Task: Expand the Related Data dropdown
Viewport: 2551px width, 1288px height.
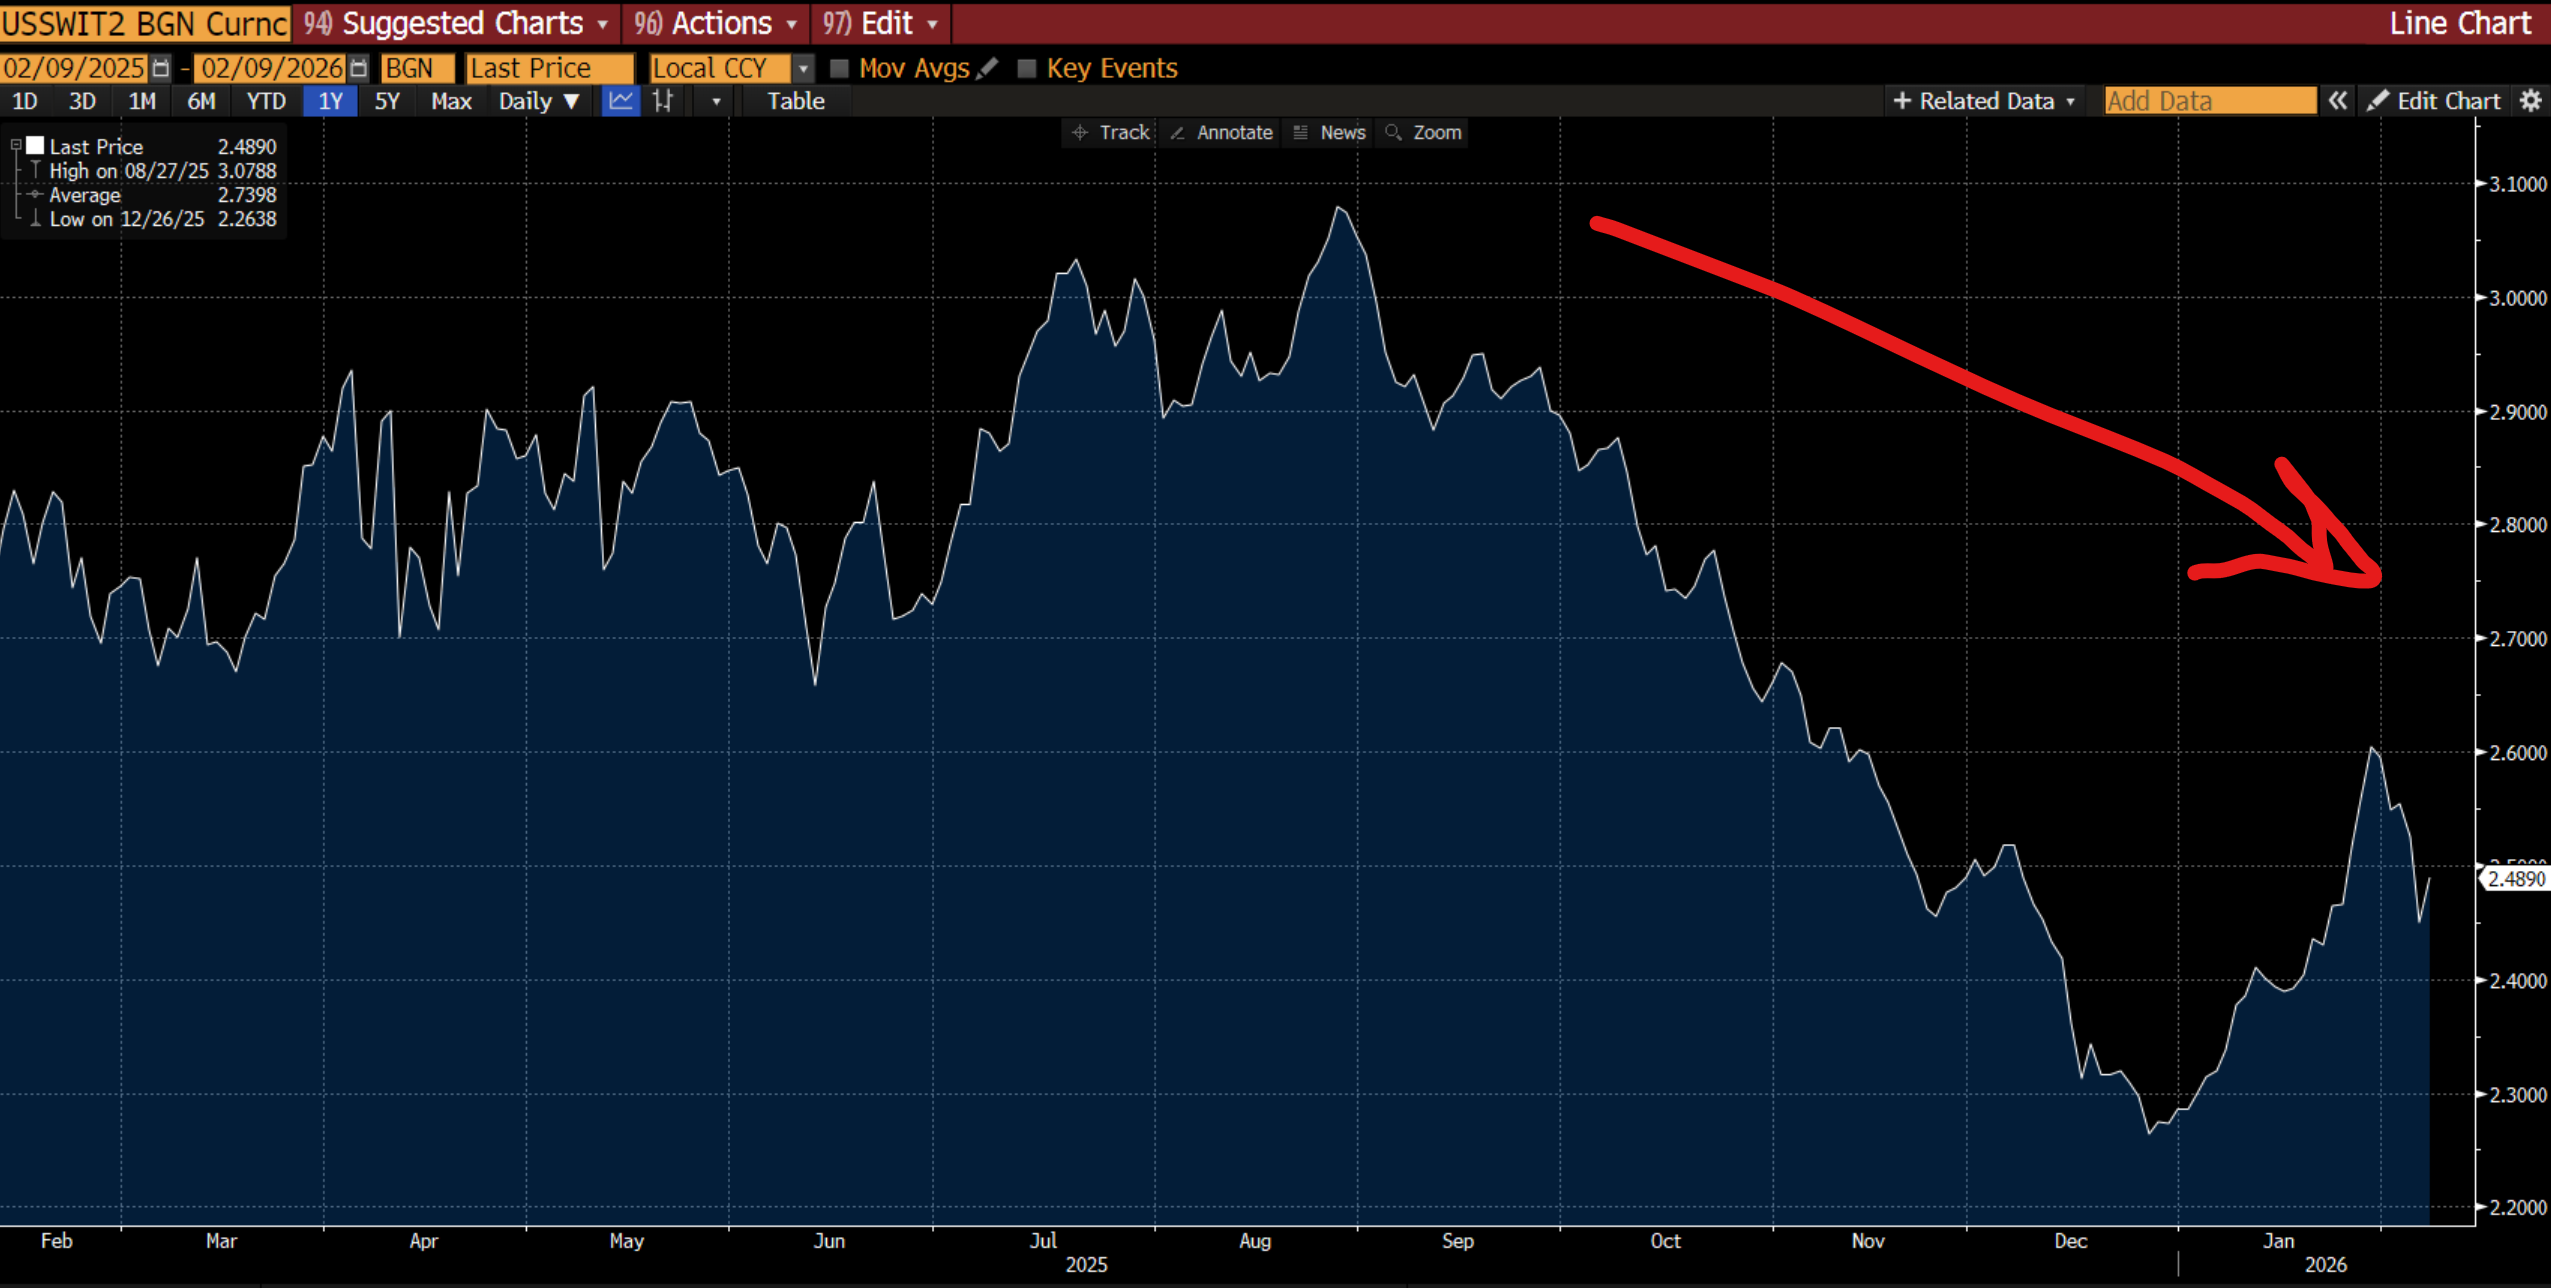Action: pos(1984,101)
